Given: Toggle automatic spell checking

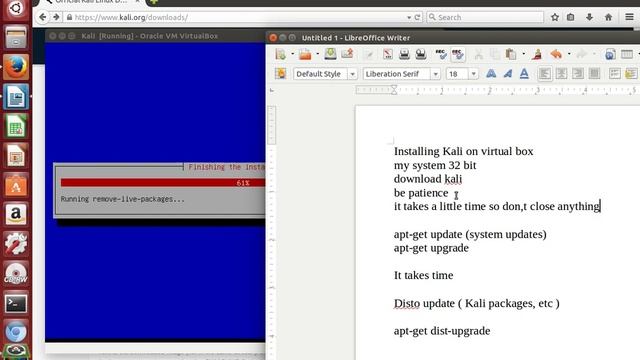Looking at the screenshot, I should pos(458,54).
